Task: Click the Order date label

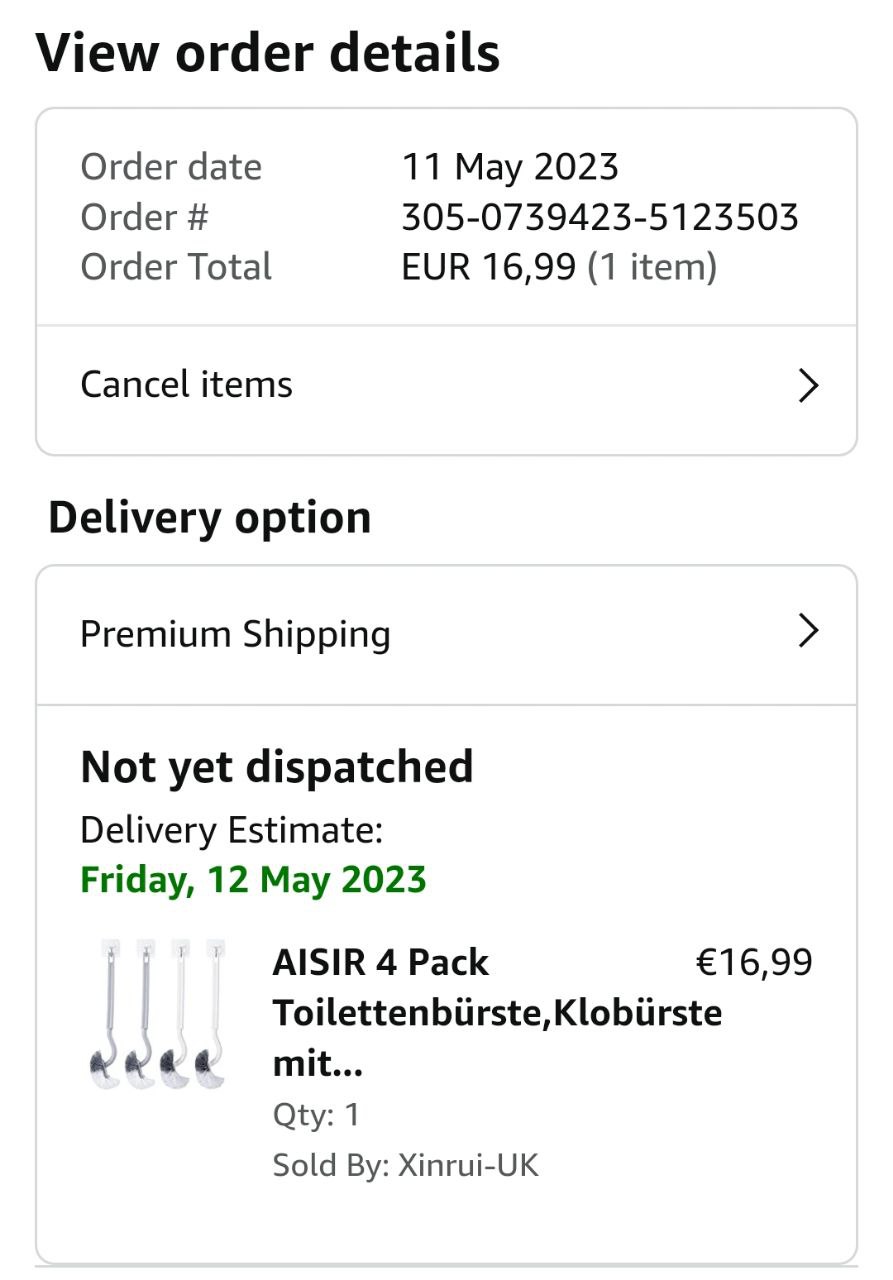Action: click(171, 167)
